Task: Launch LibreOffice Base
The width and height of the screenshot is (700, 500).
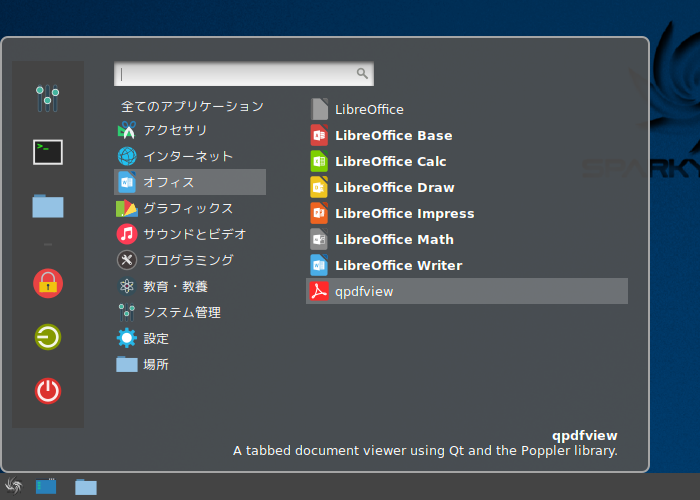Action: coord(467,135)
